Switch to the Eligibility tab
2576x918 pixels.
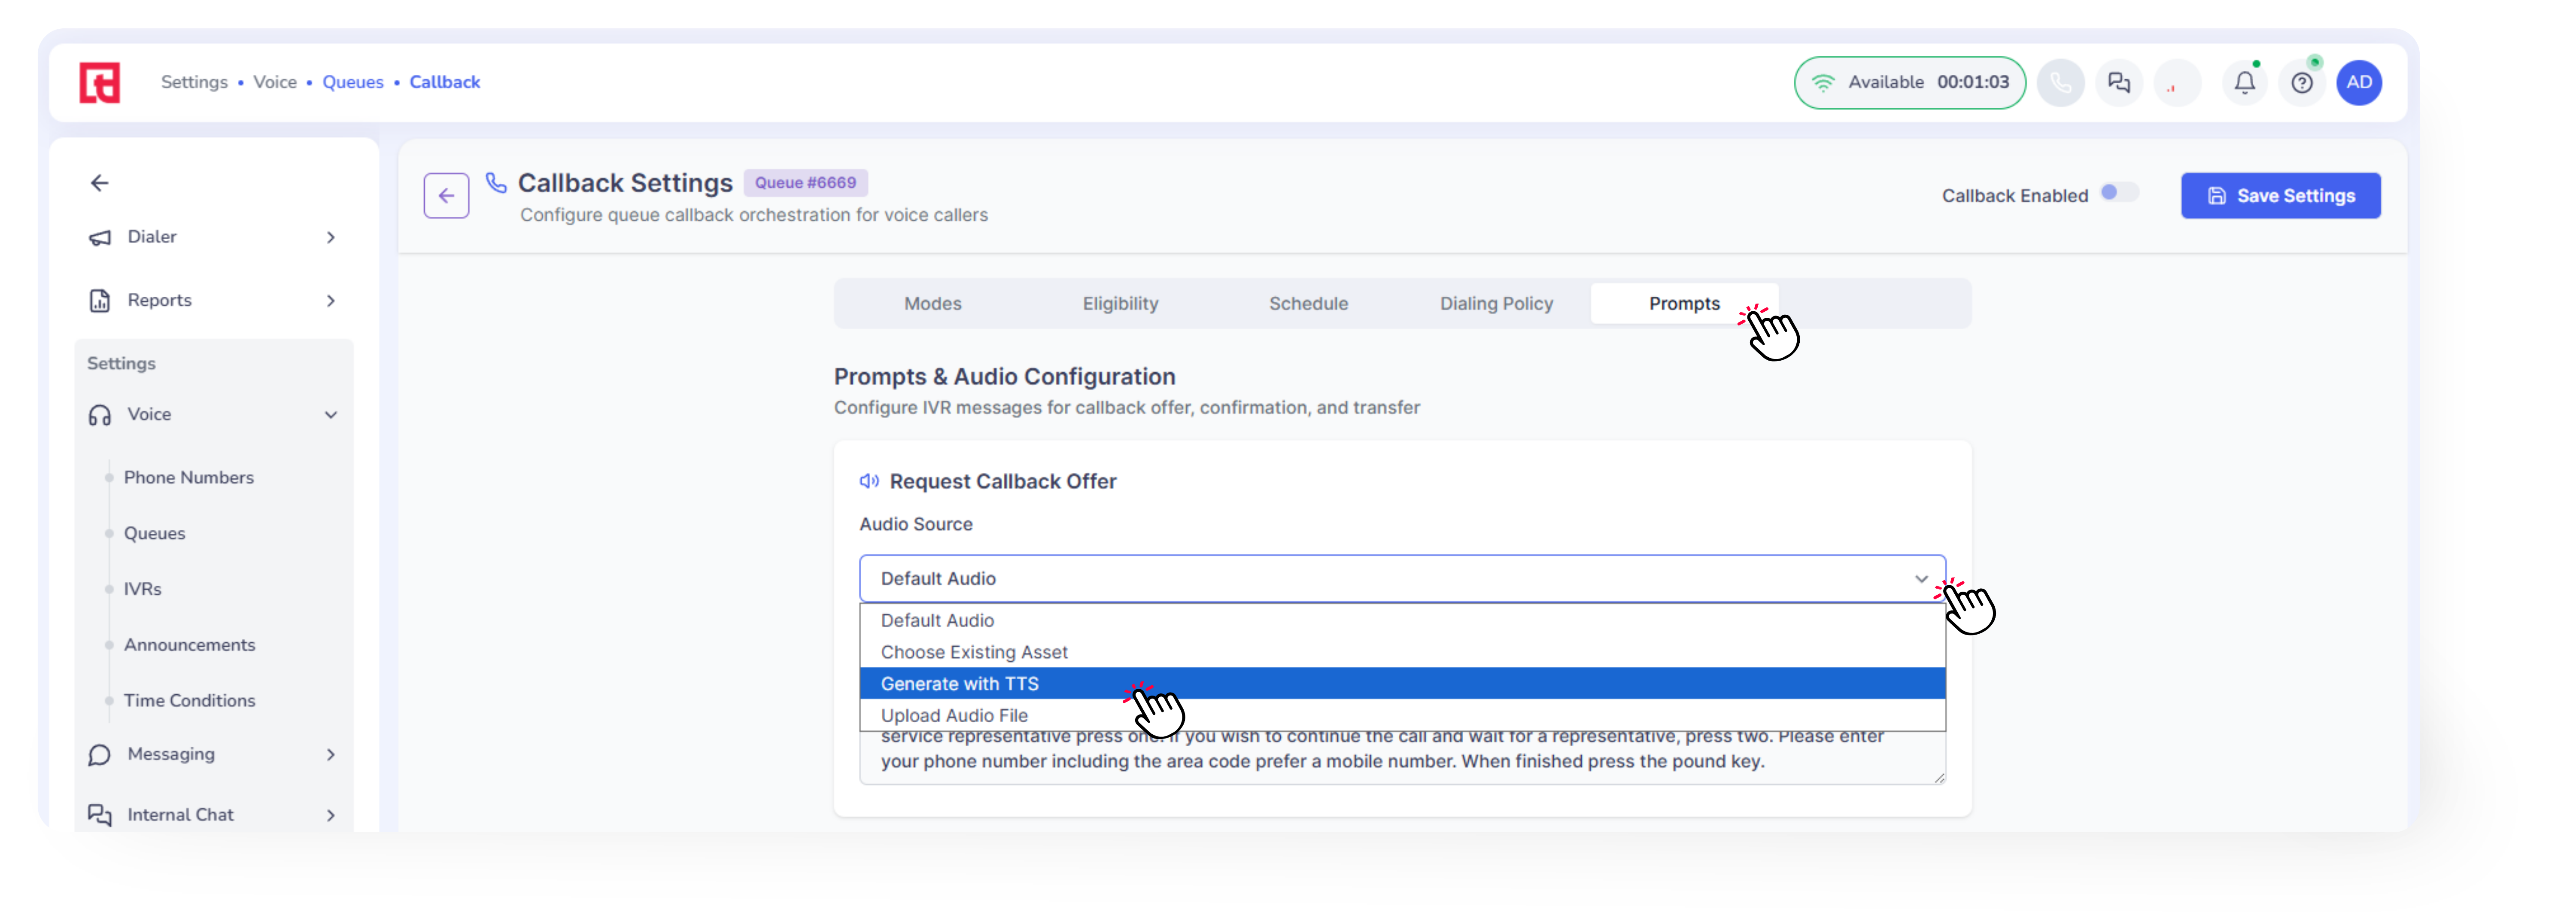pyautogui.click(x=1120, y=304)
